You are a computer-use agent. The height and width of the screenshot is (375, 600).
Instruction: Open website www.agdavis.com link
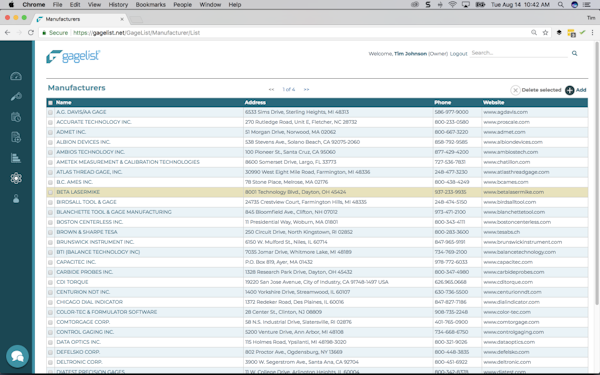coord(505,112)
